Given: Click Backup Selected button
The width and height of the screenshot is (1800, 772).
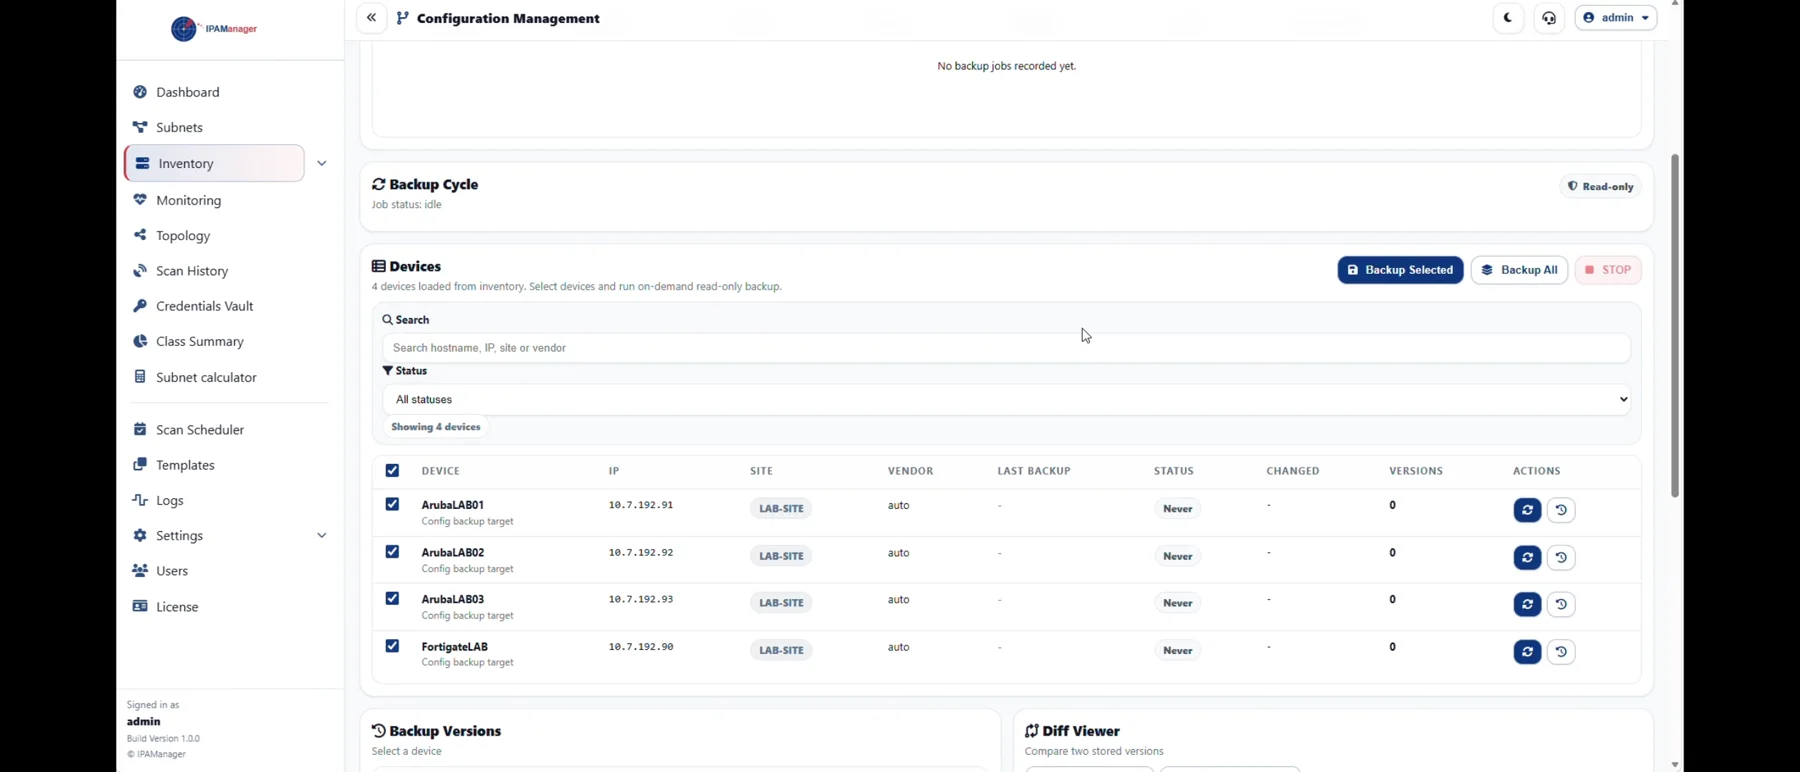Looking at the screenshot, I should click(x=1400, y=270).
